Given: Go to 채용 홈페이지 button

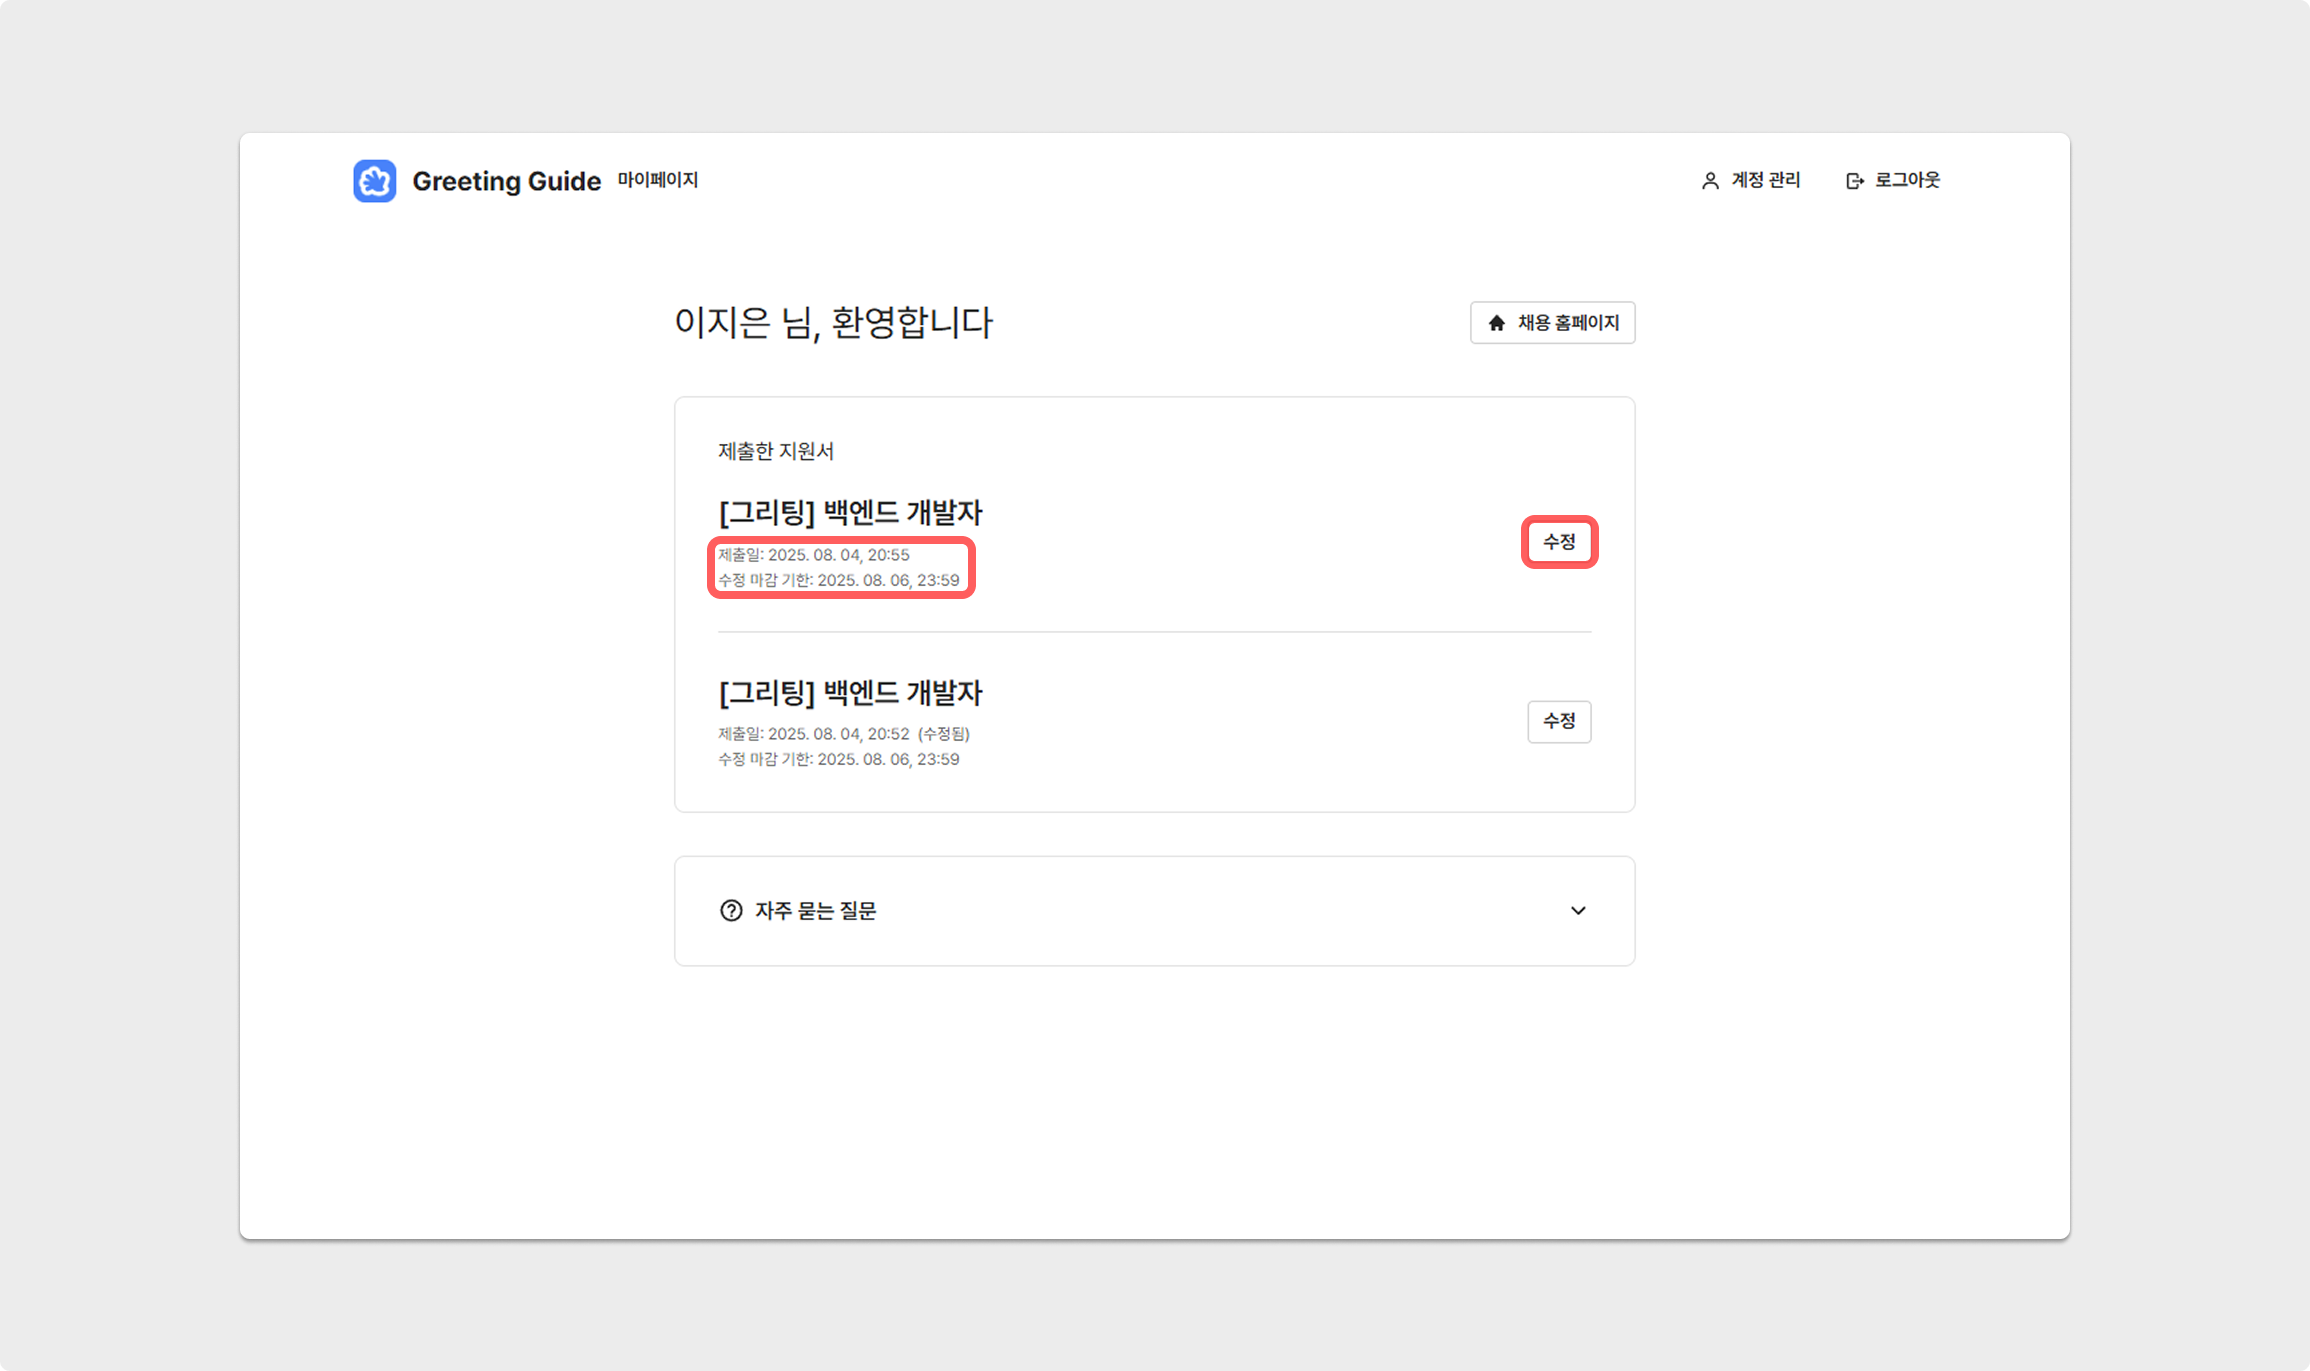Looking at the screenshot, I should (x=1567, y=323).
